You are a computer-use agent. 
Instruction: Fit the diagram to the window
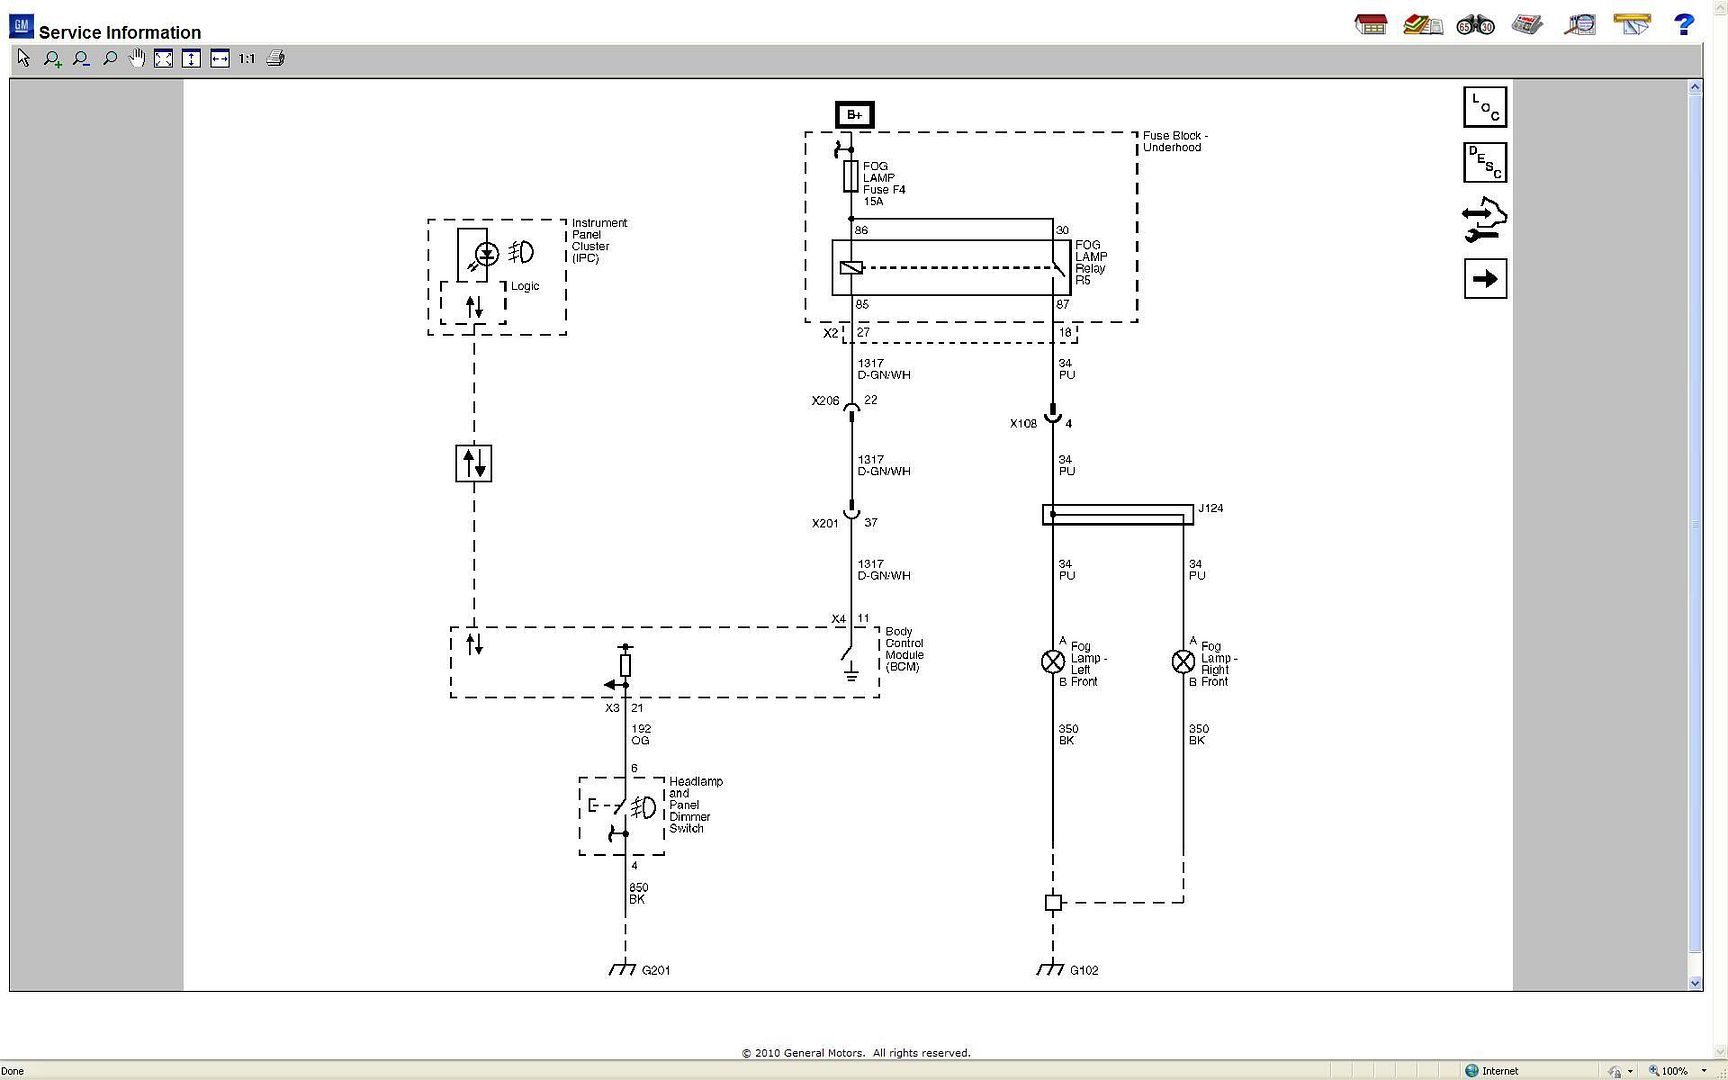[x=163, y=59]
